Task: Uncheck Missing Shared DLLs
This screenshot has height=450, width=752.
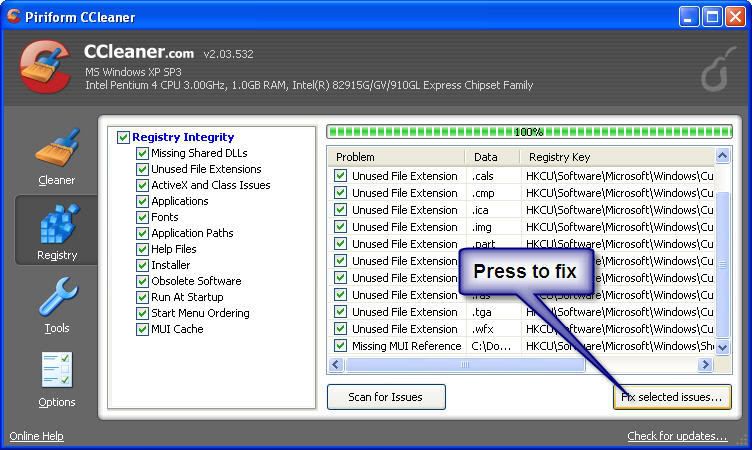Action: tap(142, 154)
